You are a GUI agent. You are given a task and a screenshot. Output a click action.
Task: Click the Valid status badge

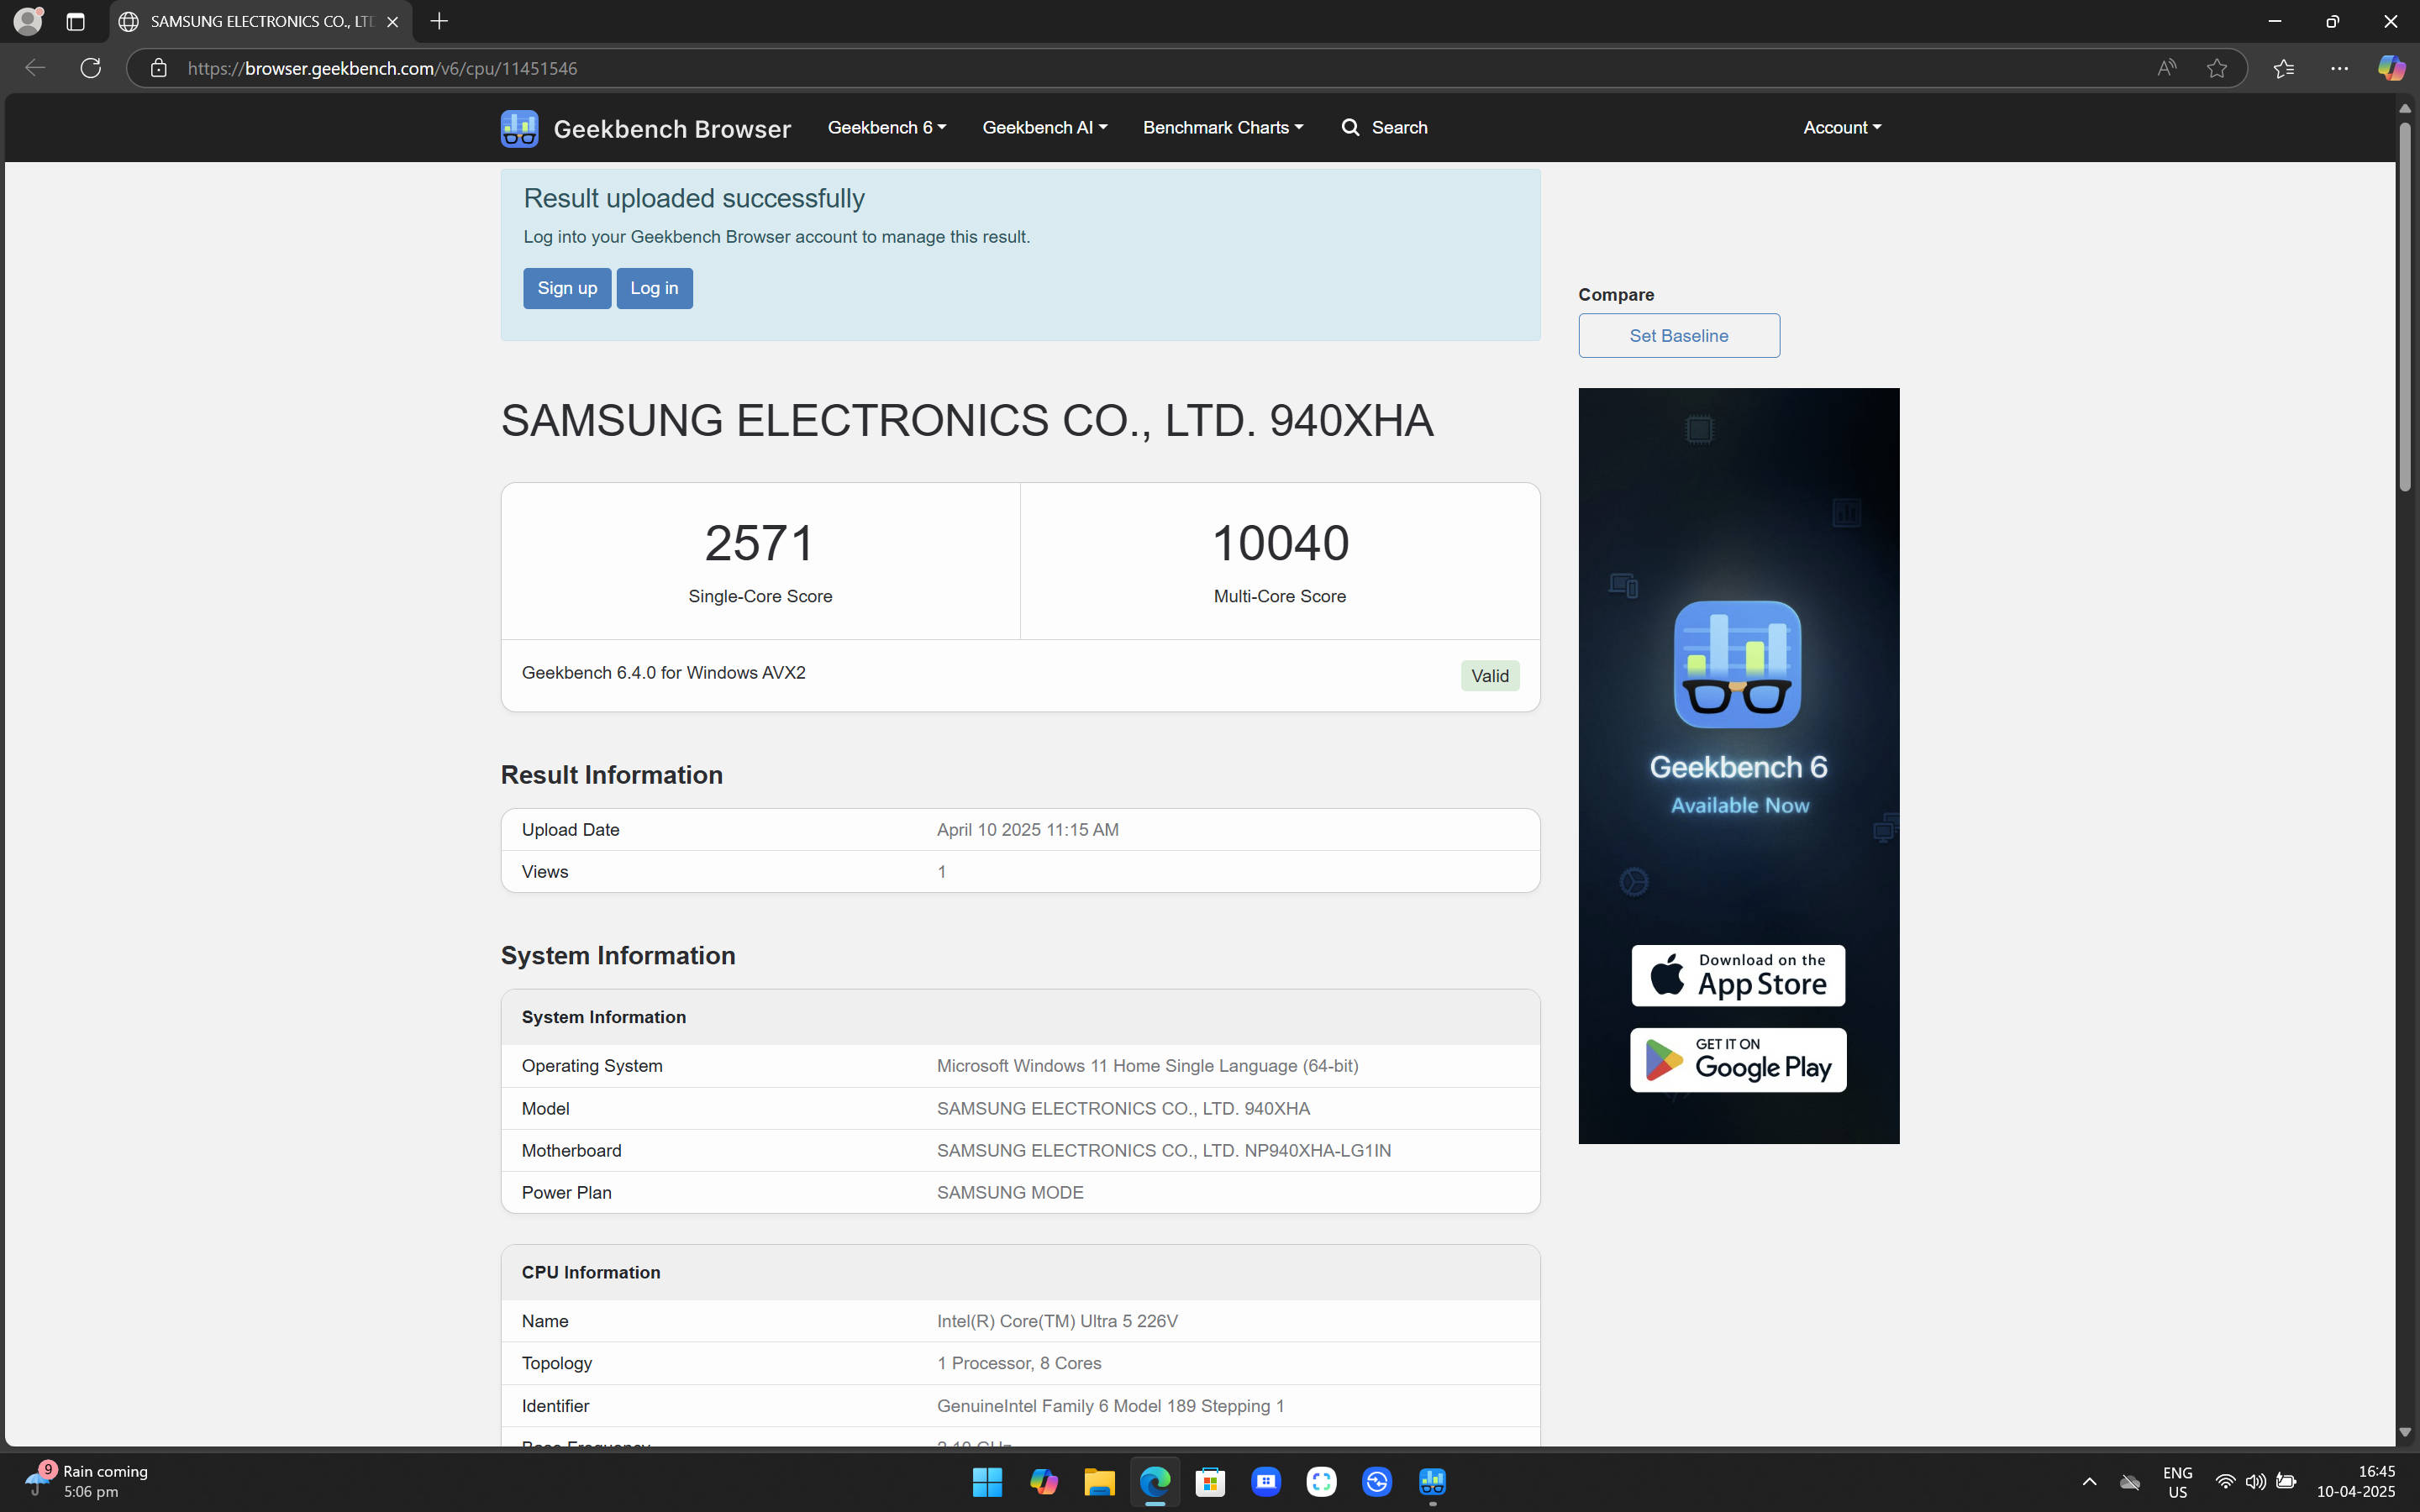pos(1489,675)
